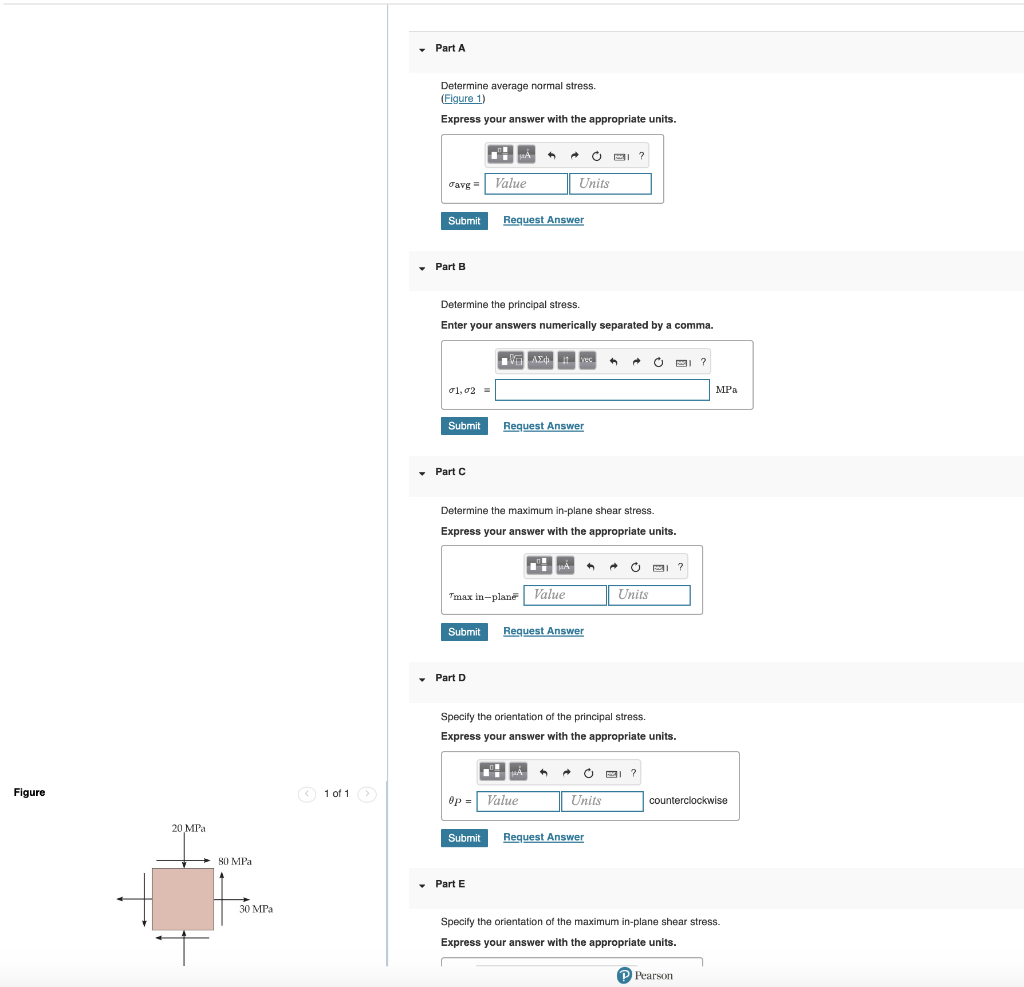Redo in Part C toolbar
This screenshot has width=1024, height=987.
(613, 567)
